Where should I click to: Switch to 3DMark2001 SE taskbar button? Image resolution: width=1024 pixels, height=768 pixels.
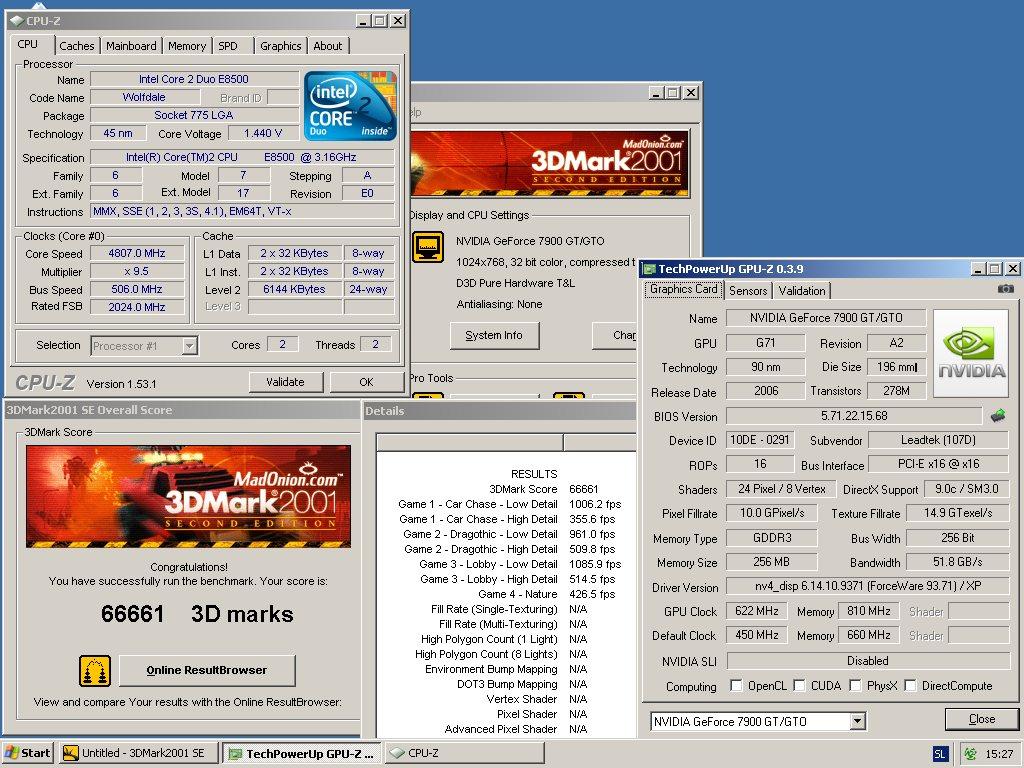click(138, 753)
